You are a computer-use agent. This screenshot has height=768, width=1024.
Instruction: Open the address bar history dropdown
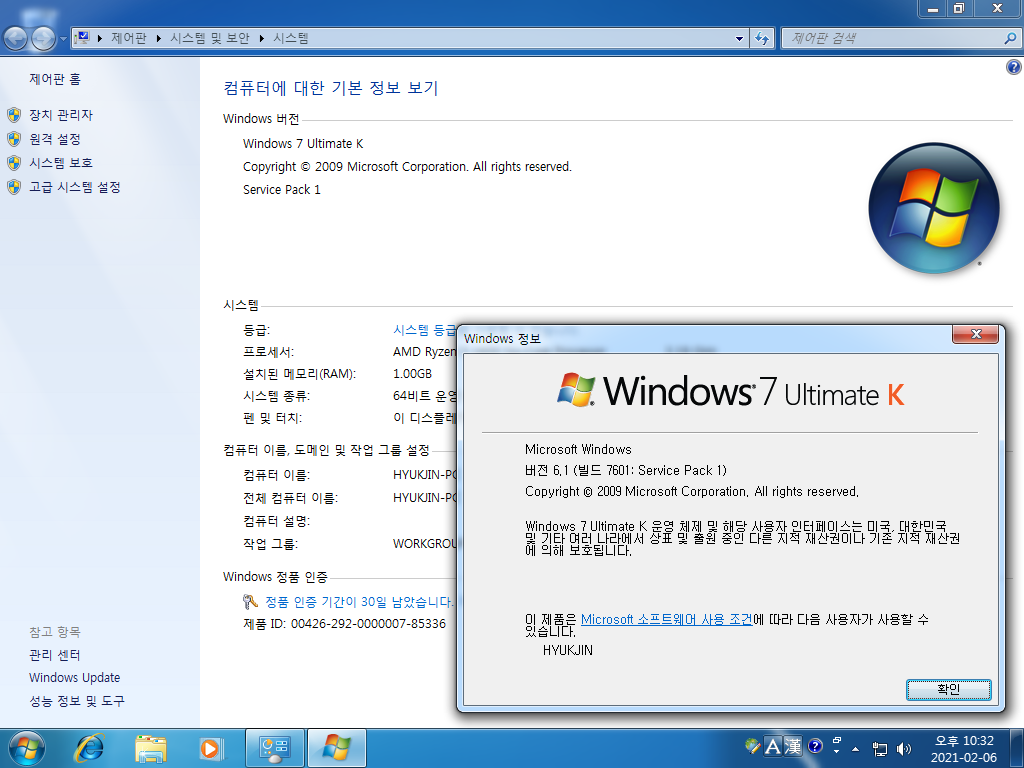pyautogui.click(x=739, y=39)
